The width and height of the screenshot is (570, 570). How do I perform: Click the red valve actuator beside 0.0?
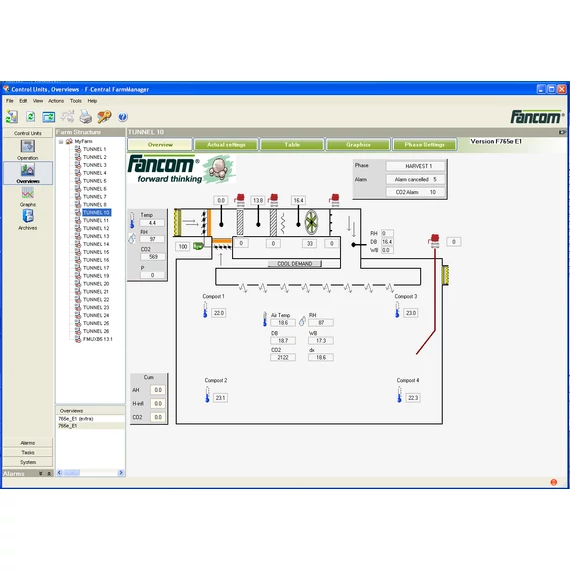click(x=240, y=200)
